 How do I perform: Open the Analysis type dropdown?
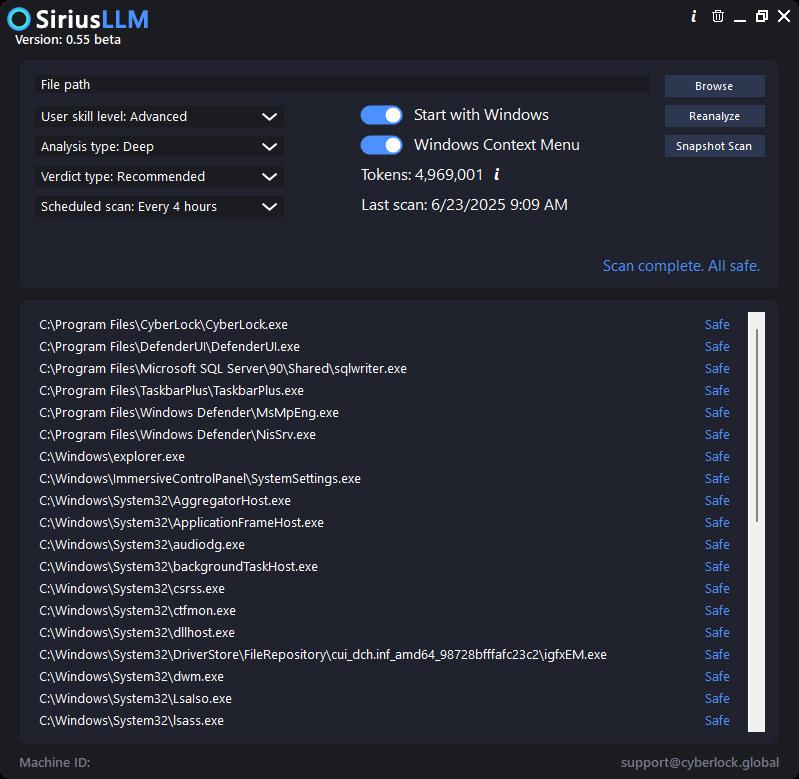[x=159, y=147]
